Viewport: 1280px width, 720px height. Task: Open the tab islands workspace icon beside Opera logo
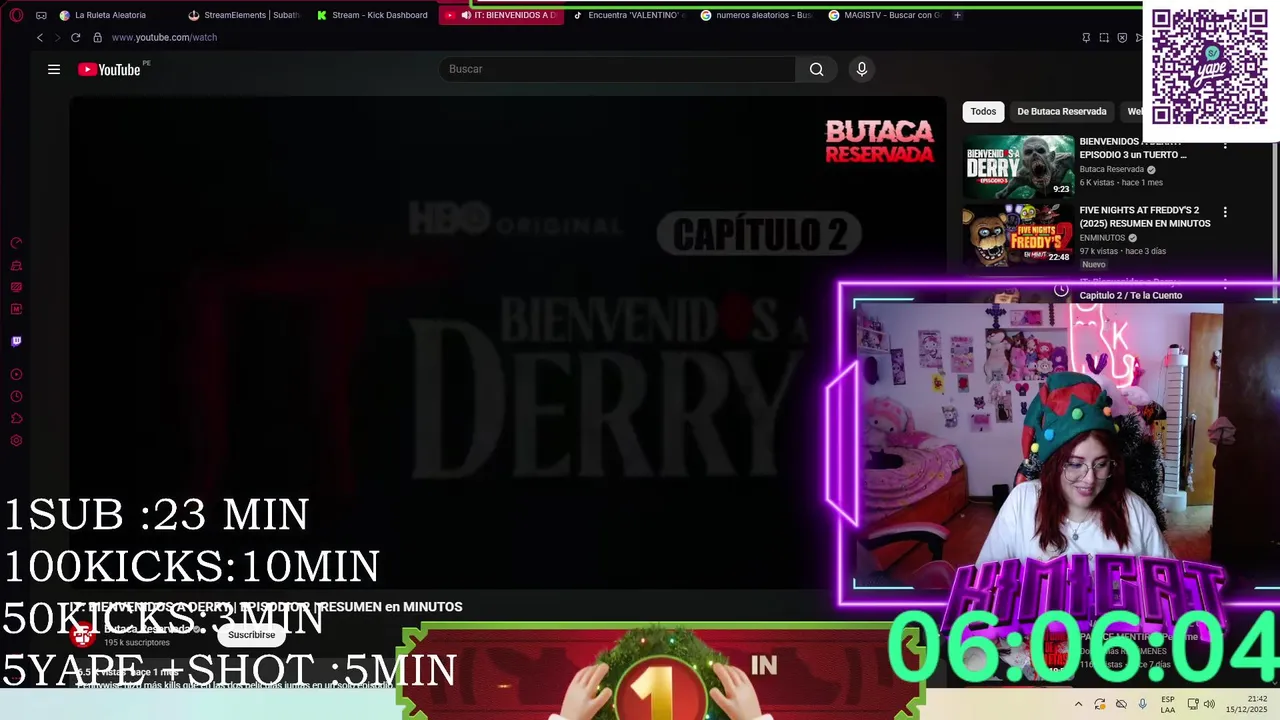[x=41, y=15]
